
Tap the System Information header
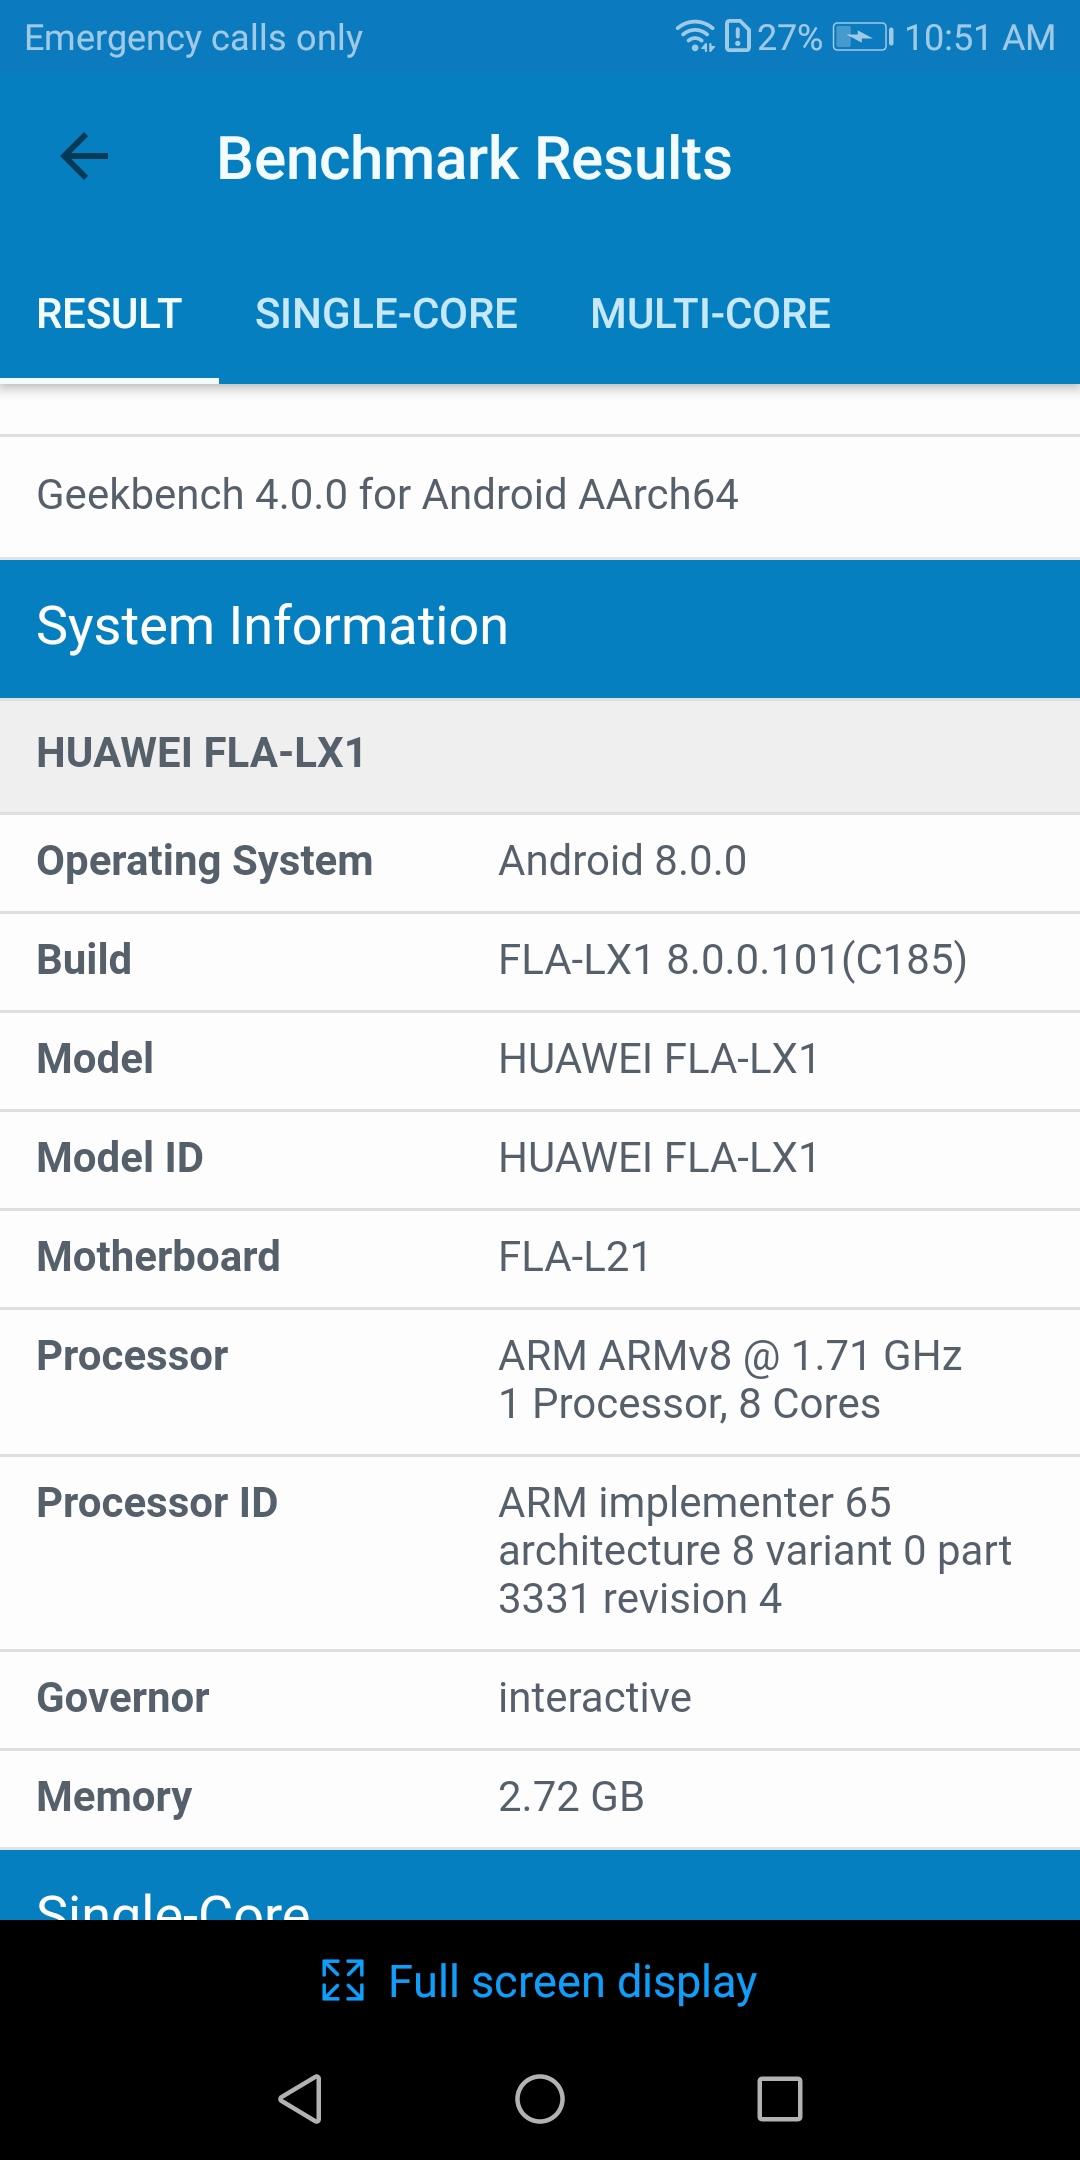[x=272, y=627]
